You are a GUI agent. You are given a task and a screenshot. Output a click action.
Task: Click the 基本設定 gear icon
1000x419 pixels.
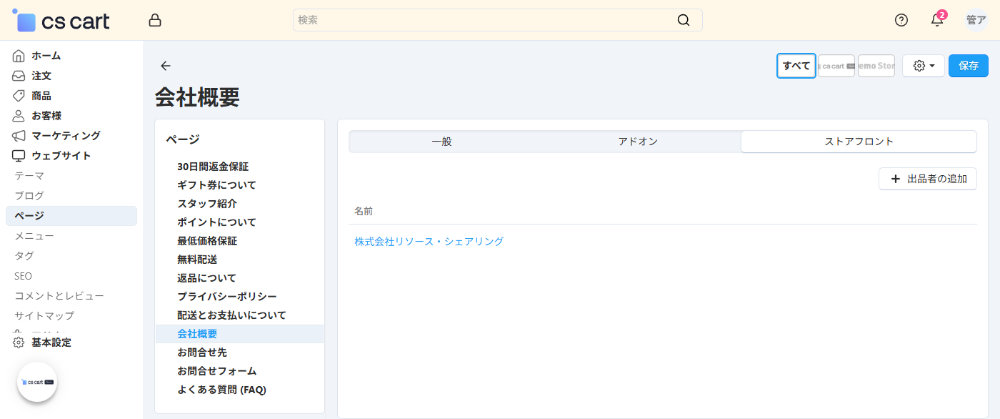coord(18,342)
